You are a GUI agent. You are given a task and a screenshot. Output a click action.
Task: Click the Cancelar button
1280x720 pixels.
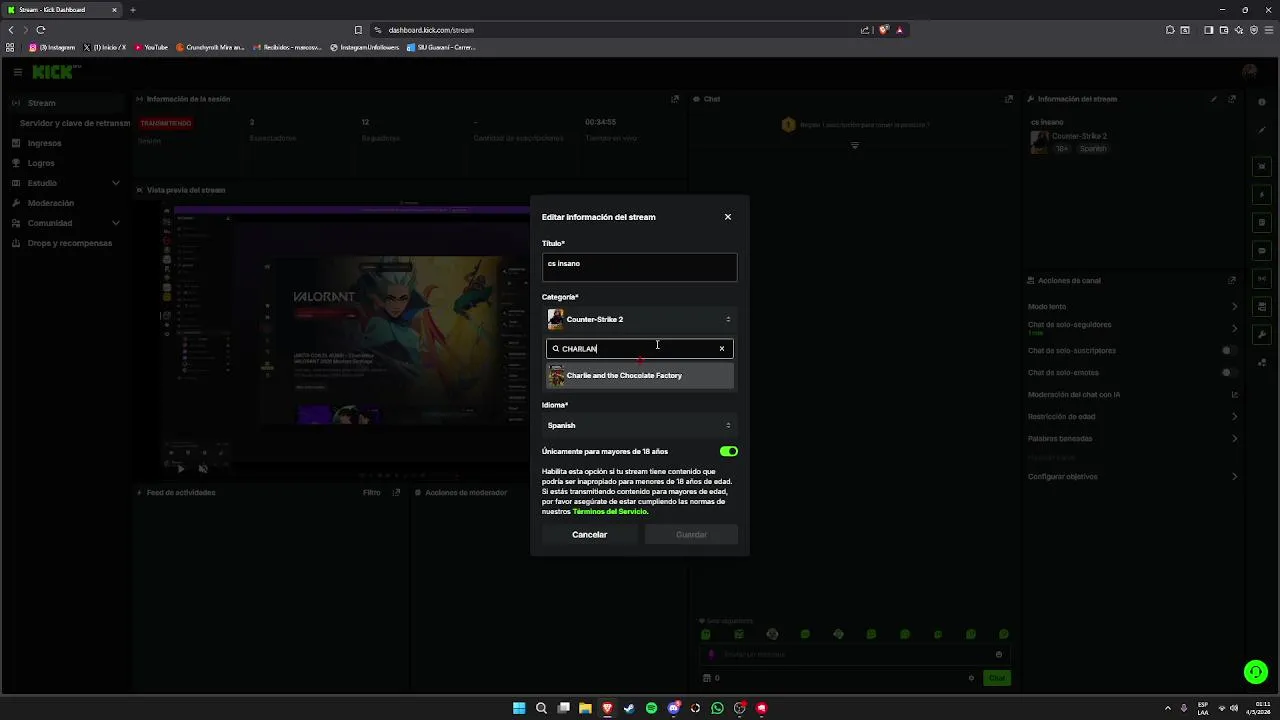coord(590,535)
